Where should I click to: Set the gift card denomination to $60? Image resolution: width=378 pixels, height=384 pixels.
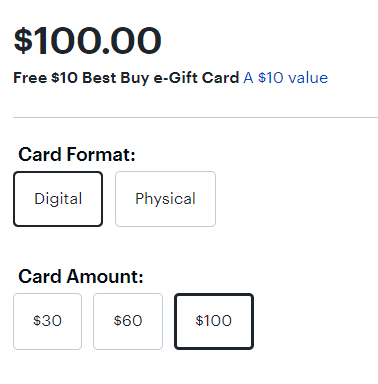coord(128,321)
